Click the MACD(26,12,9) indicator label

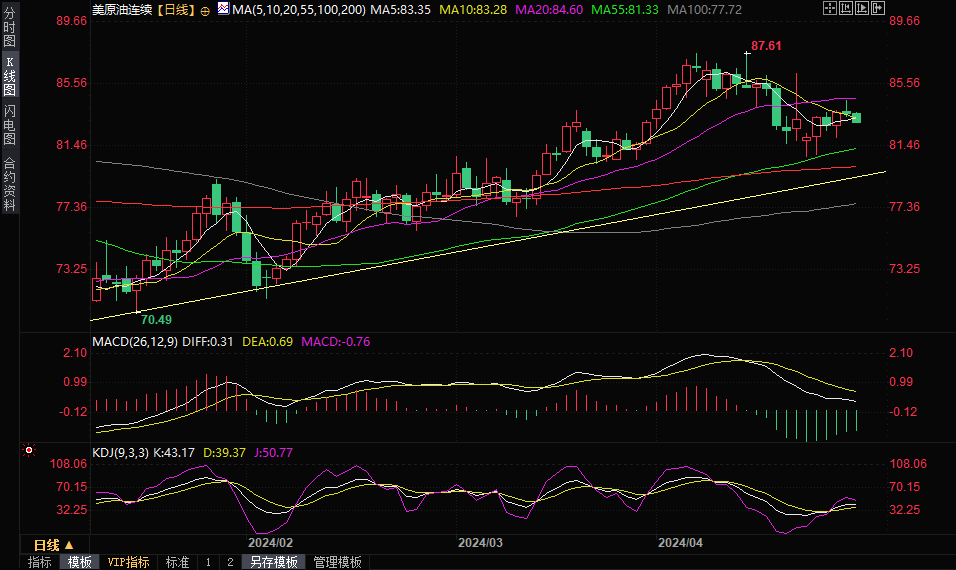pyautogui.click(x=135, y=341)
